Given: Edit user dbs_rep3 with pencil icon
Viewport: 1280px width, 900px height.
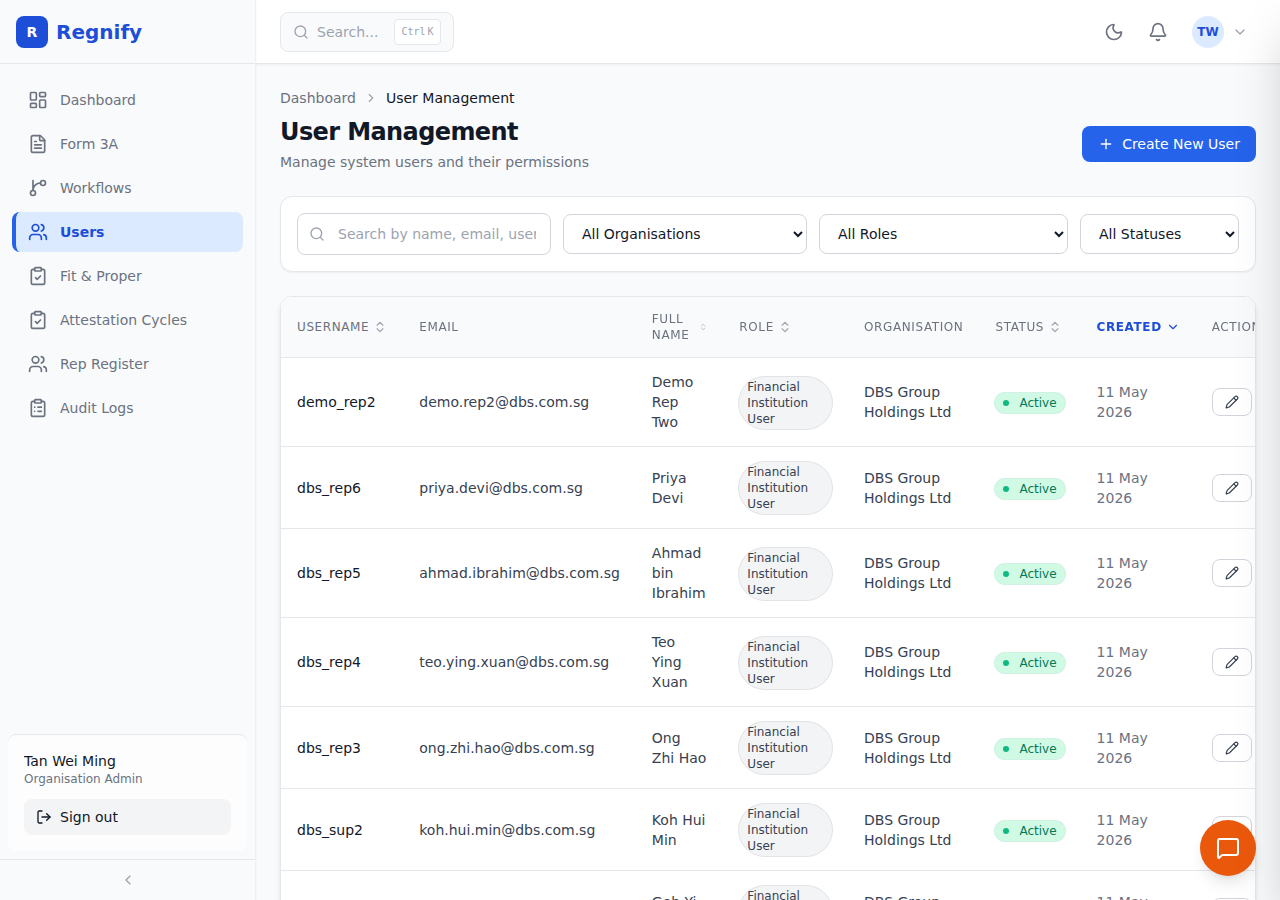Looking at the screenshot, I should 1232,748.
